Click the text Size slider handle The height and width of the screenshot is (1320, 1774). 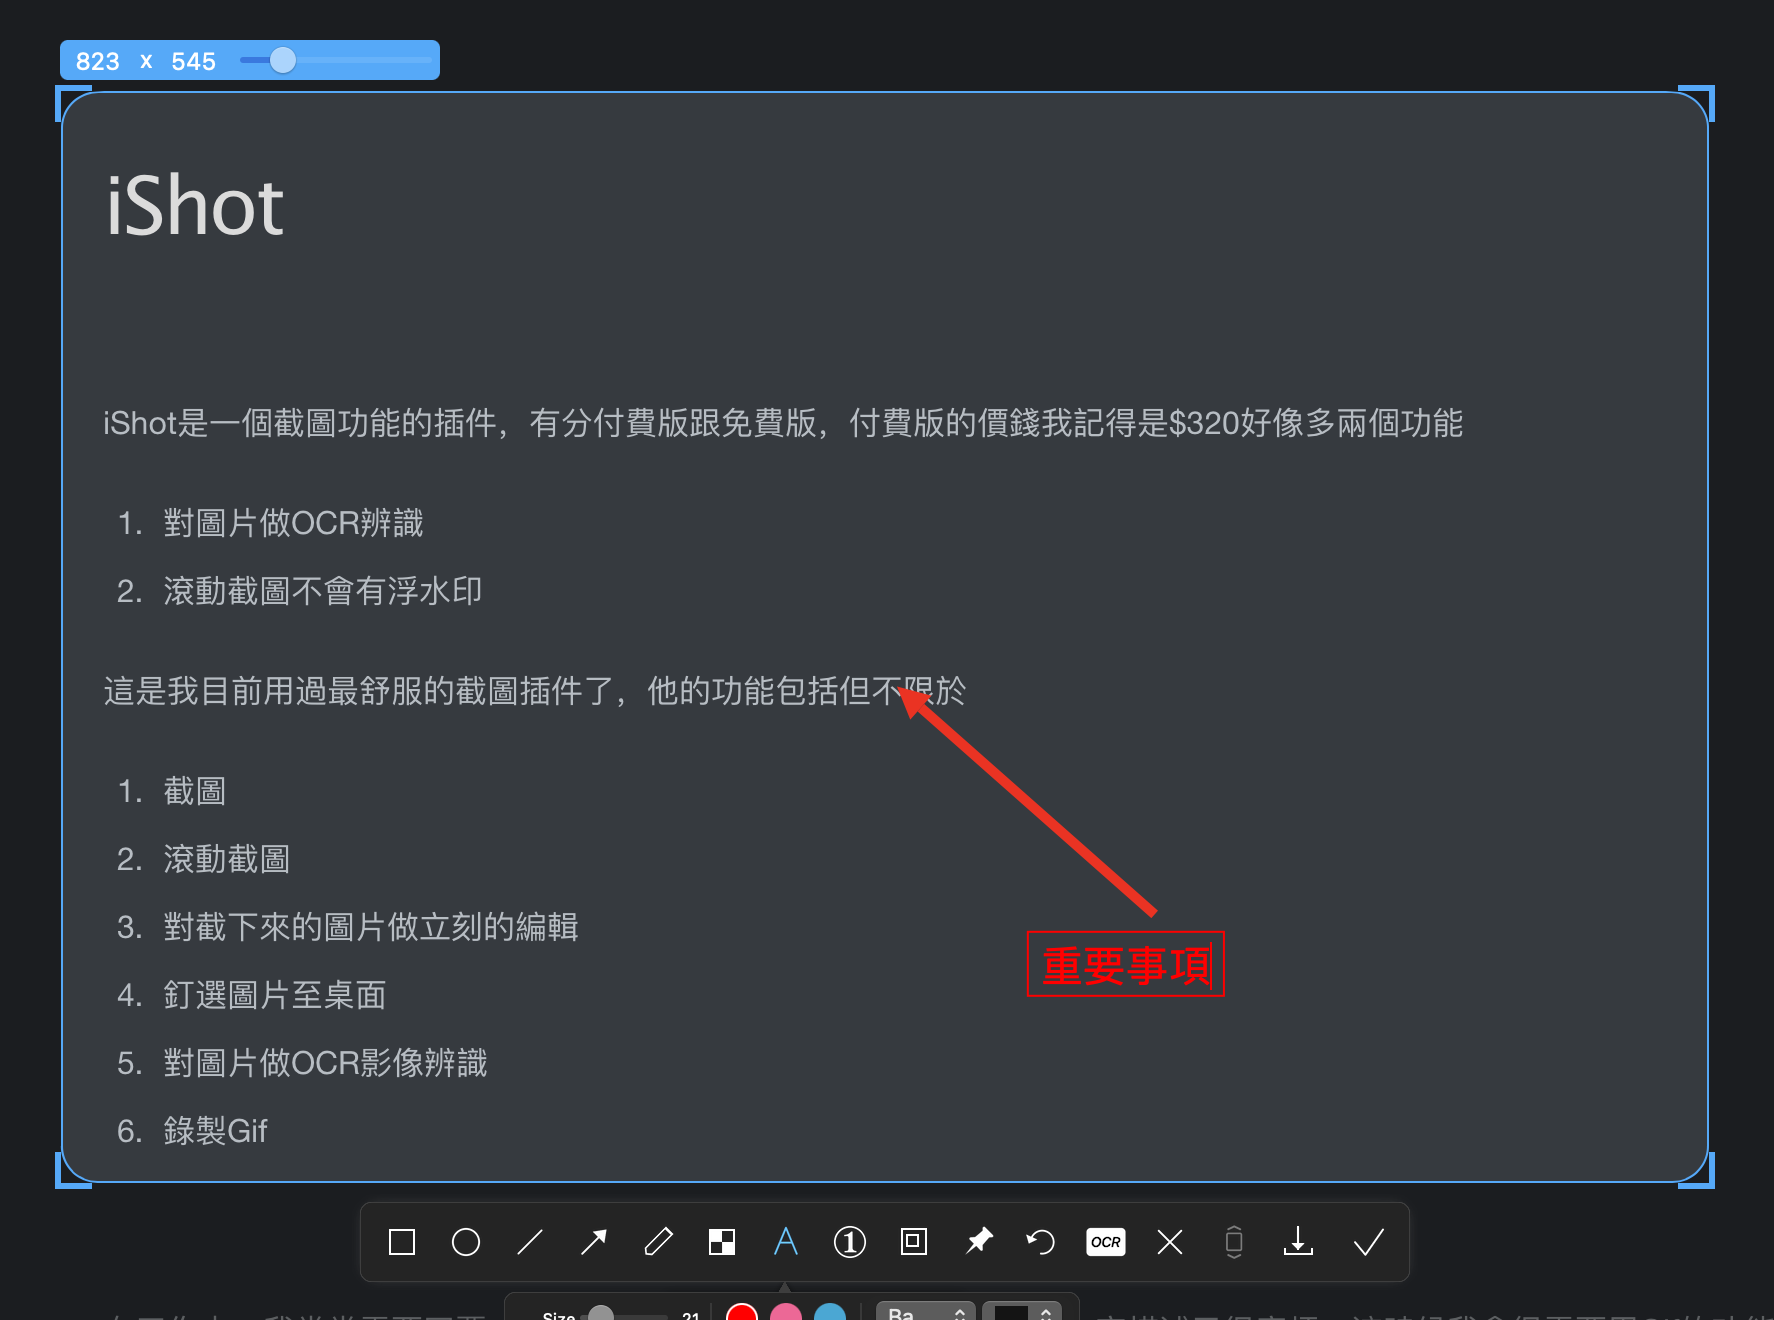(x=601, y=1313)
